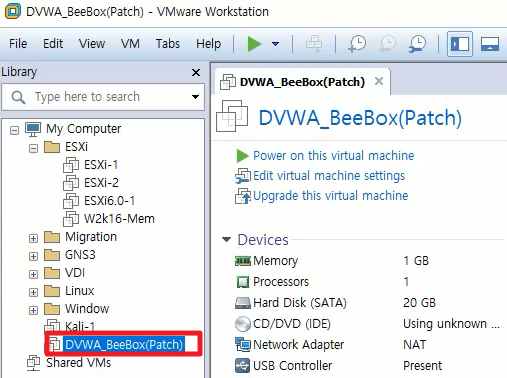Expand the Migration folder
The height and width of the screenshot is (378, 507).
[33, 238]
